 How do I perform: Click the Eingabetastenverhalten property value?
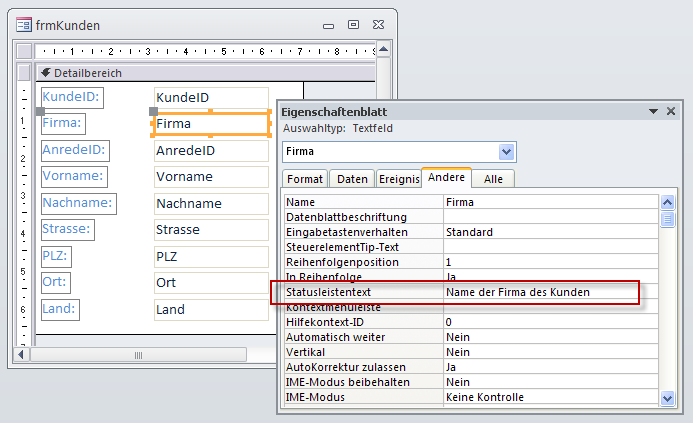[x=550, y=232]
